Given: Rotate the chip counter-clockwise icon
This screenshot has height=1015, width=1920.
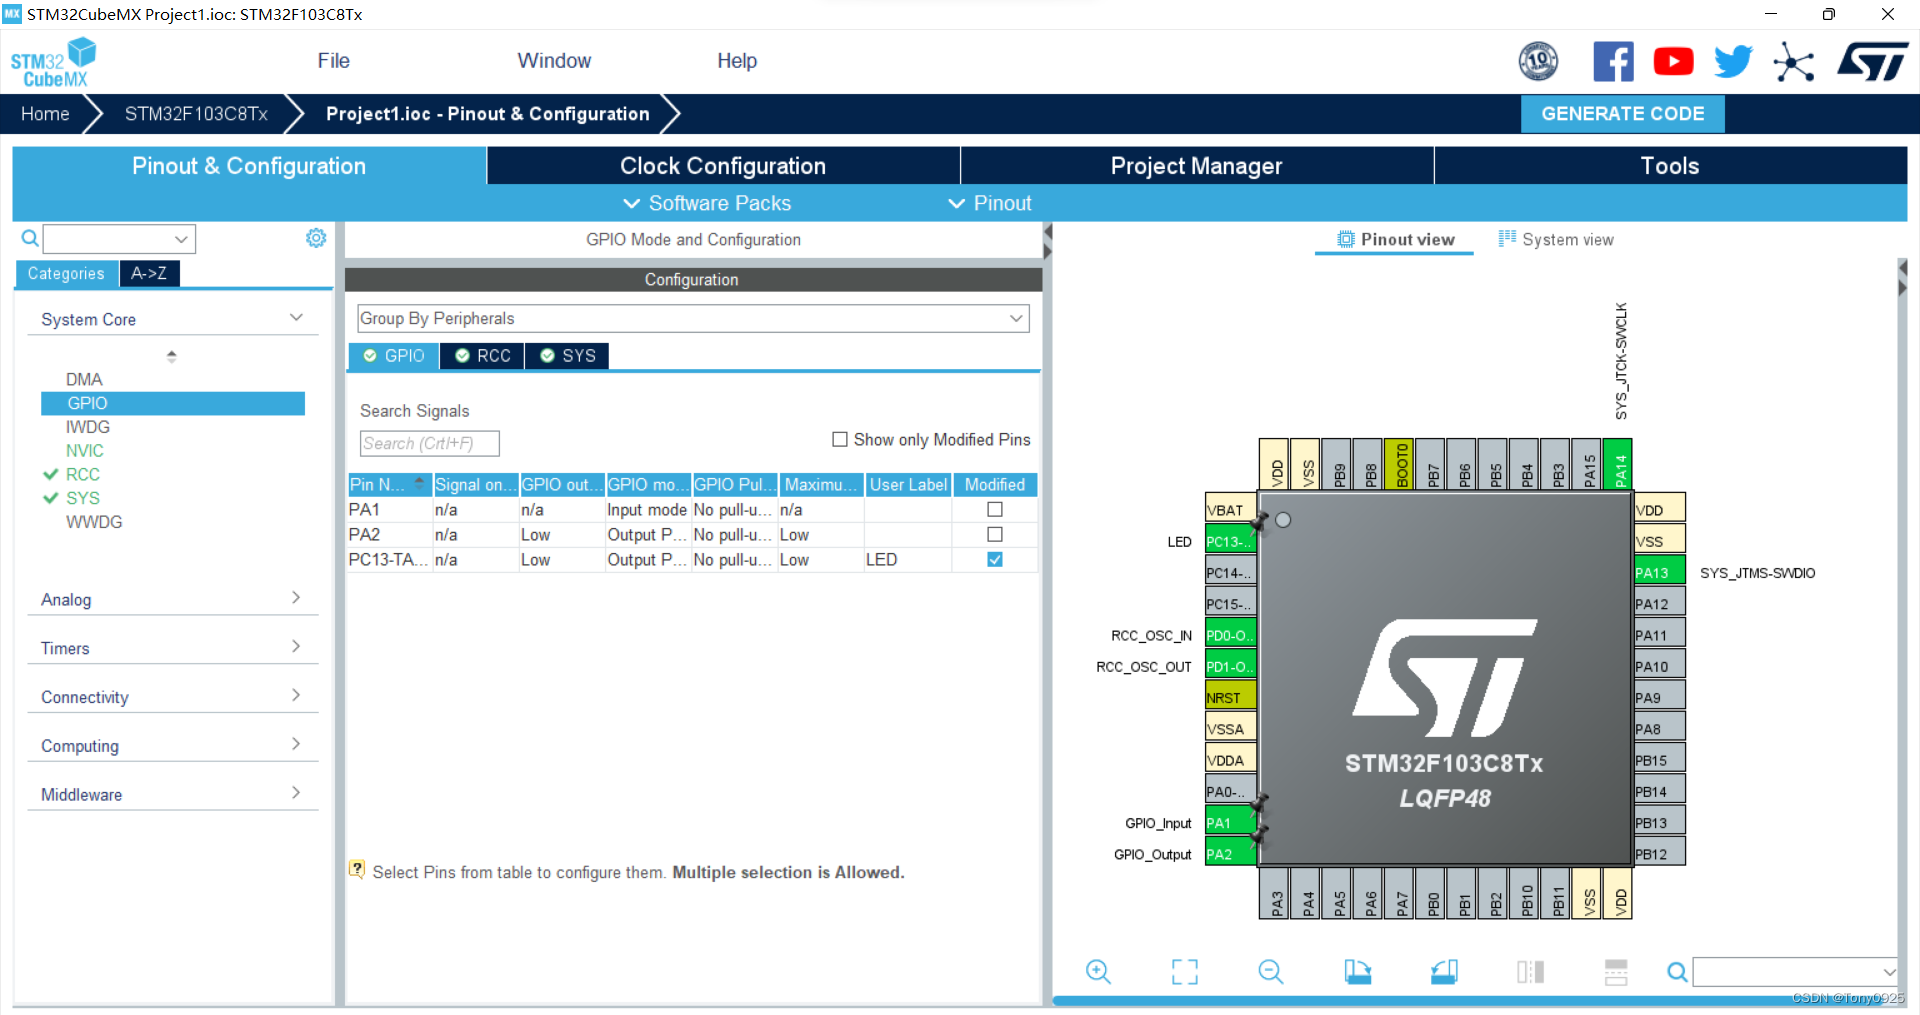Looking at the screenshot, I should [1444, 971].
